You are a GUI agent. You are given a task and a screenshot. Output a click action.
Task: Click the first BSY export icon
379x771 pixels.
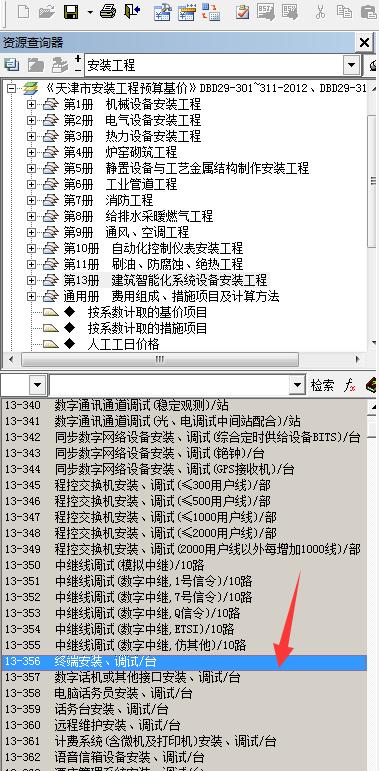click(x=265, y=12)
